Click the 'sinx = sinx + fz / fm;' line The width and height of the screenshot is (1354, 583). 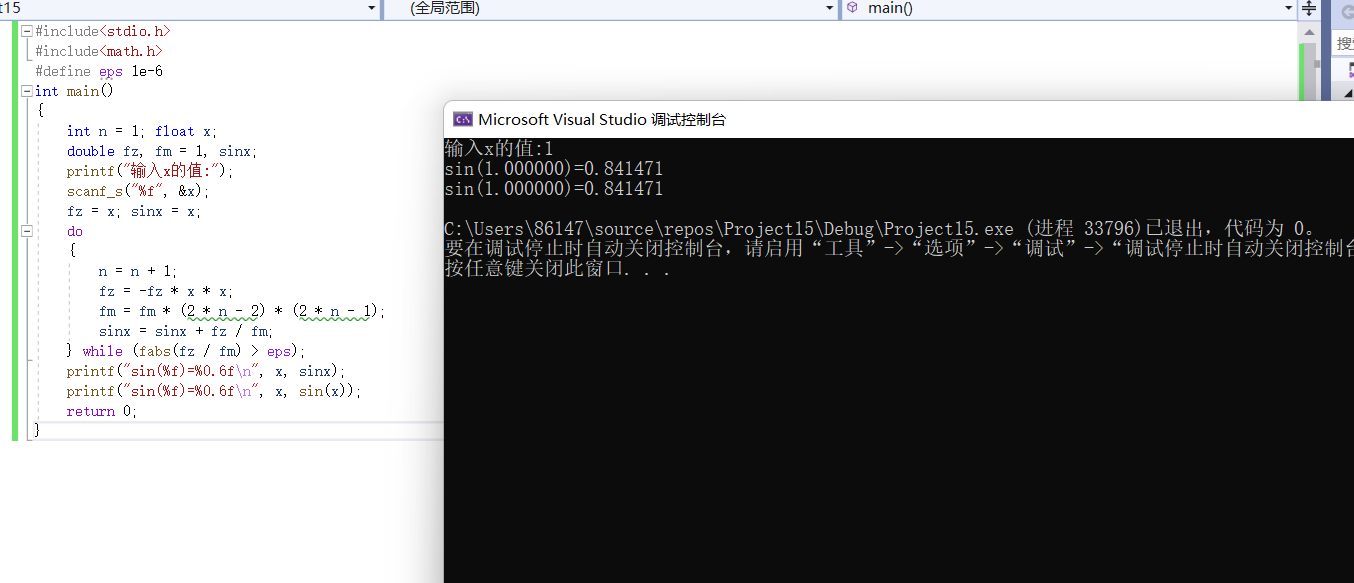186,331
